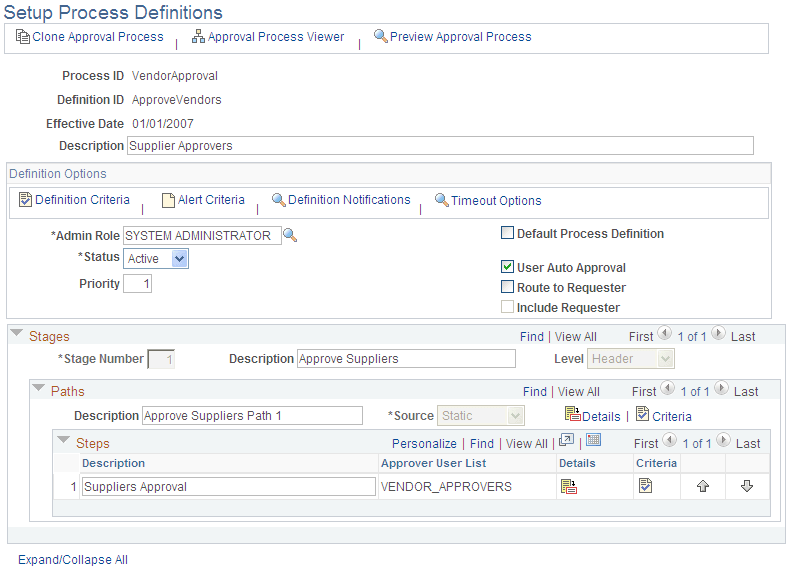Screen dimensions: 790x570
Task: Click the Description field Supplier Approvers
Action: pyautogui.click(x=440, y=146)
